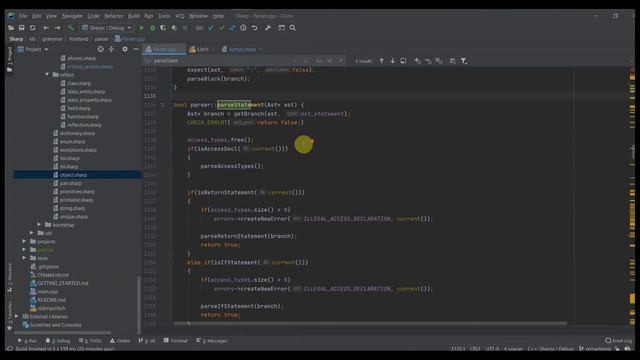Open the Project view selector dropdown
Viewport: 640px width, 360px height.
coord(33,49)
